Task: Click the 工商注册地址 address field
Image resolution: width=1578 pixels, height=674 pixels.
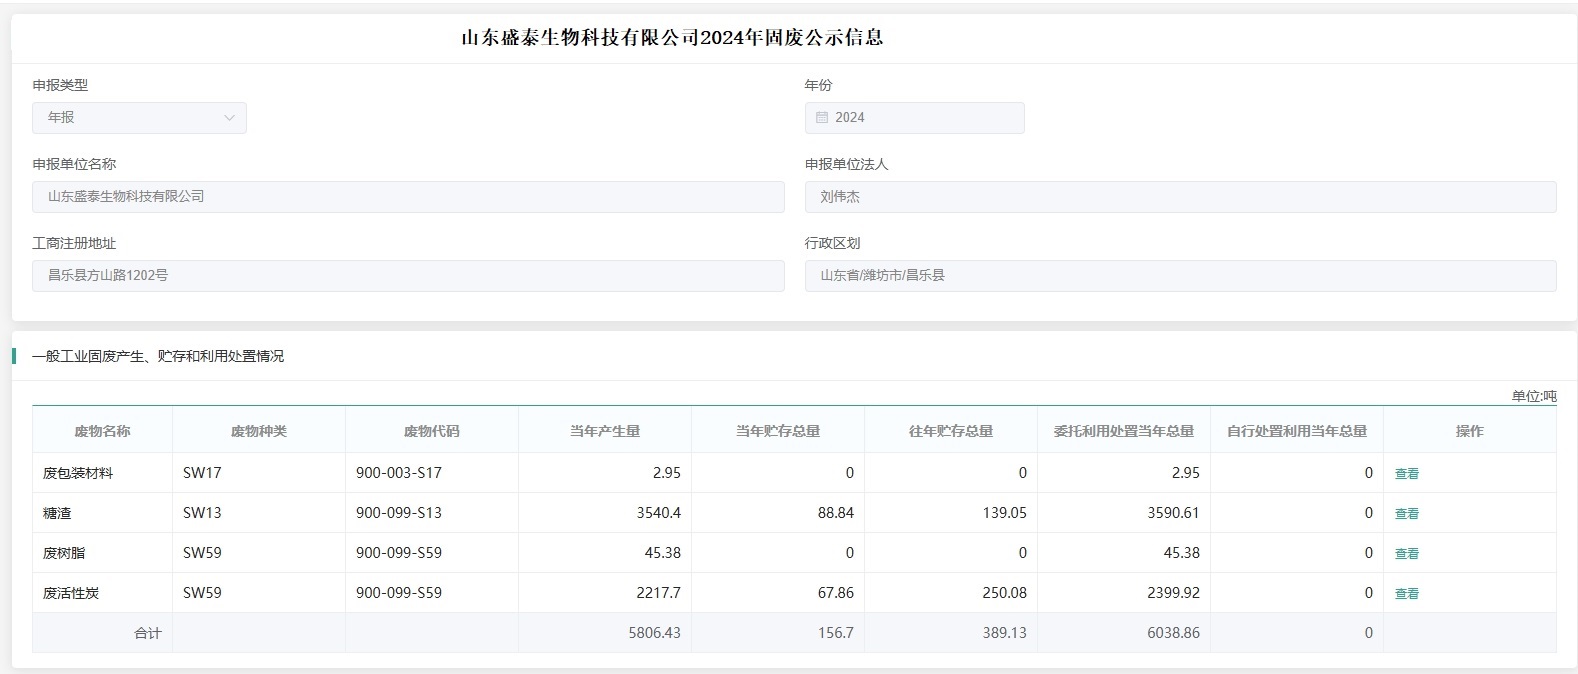Action: [408, 276]
